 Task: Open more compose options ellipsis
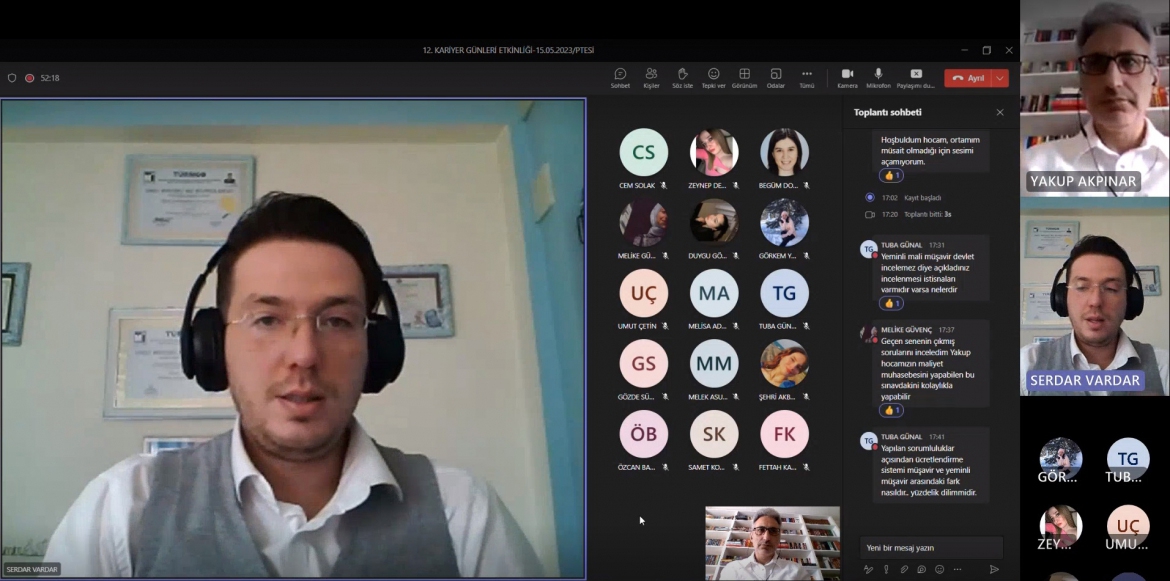point(957,569)
